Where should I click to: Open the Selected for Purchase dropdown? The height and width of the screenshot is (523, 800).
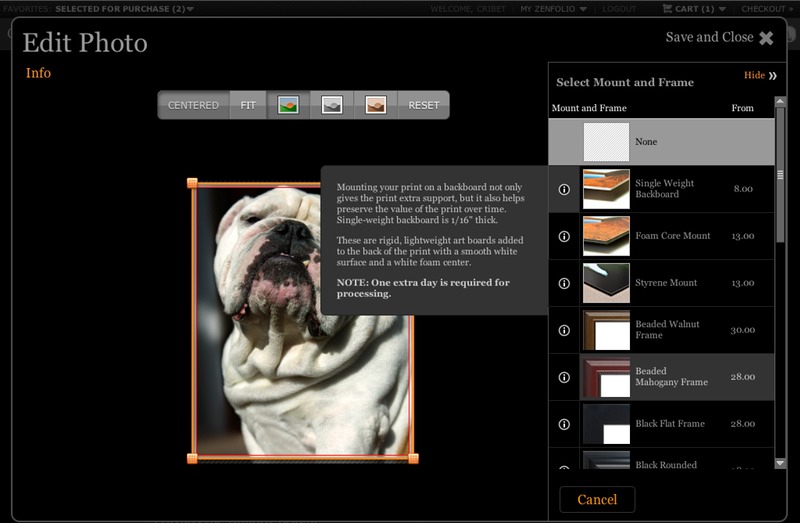(x=125, y=9)
